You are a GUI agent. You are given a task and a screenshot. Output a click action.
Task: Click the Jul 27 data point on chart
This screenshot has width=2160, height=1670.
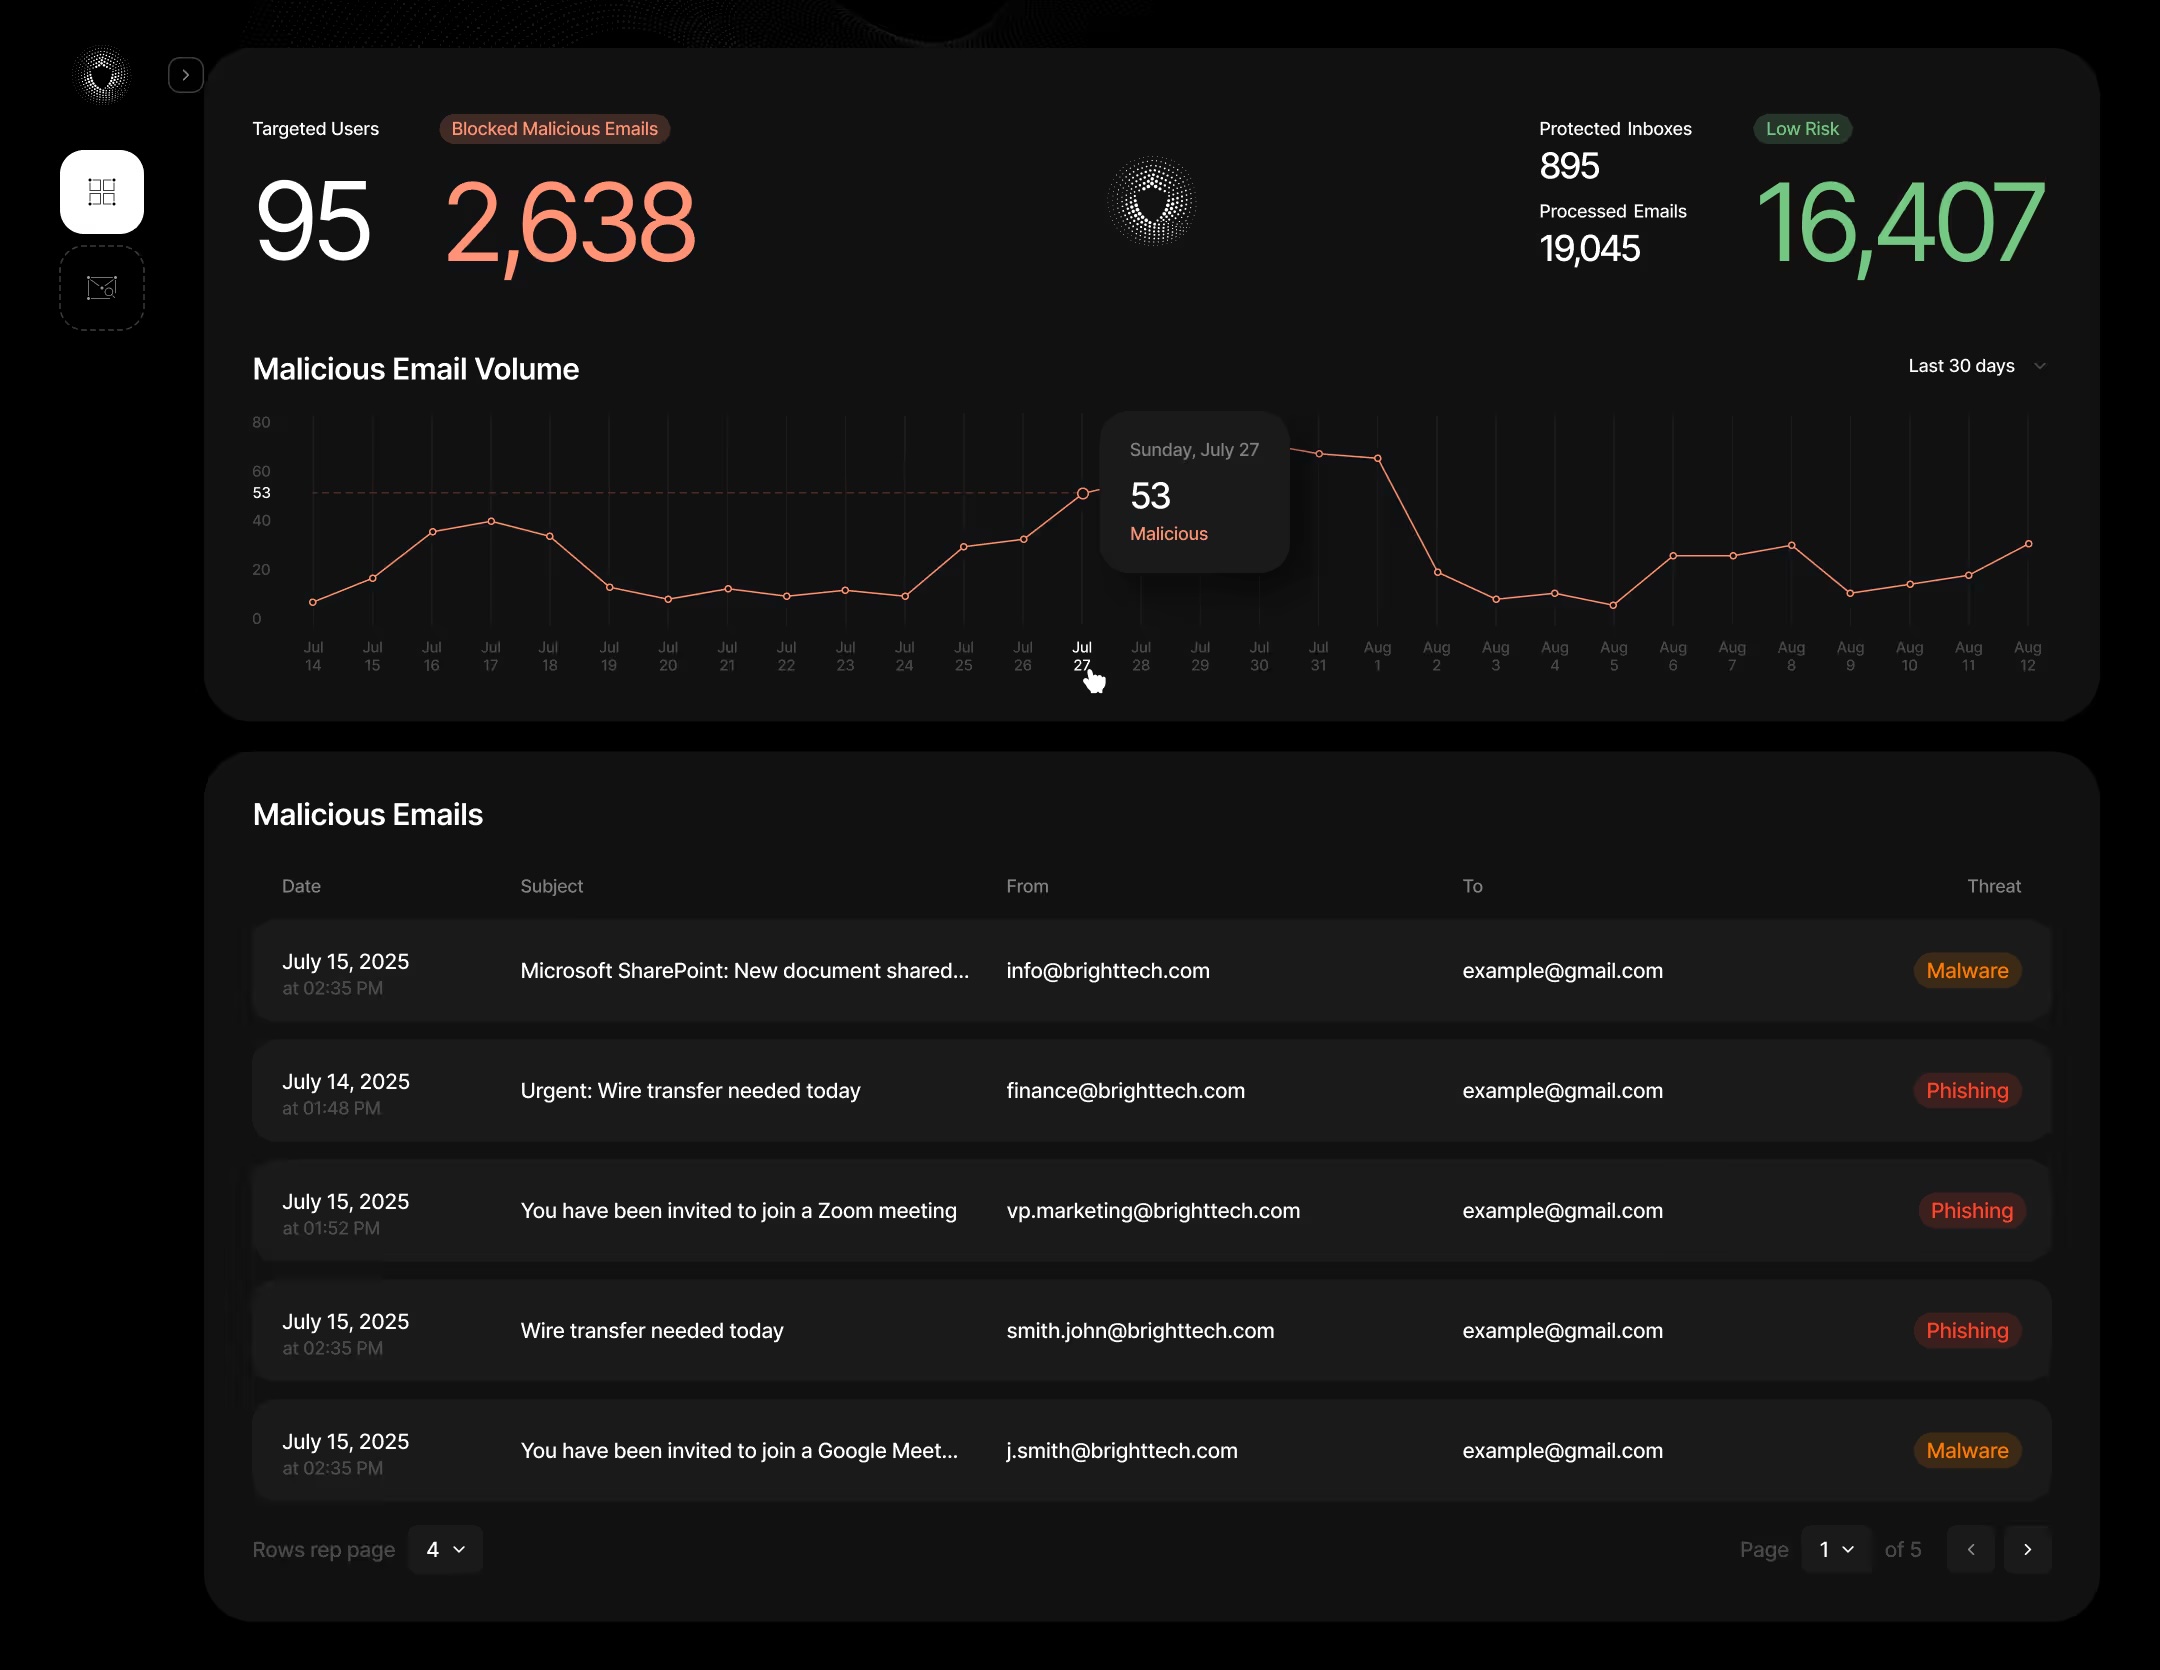pyautogui.click(x=1082, y=493)
